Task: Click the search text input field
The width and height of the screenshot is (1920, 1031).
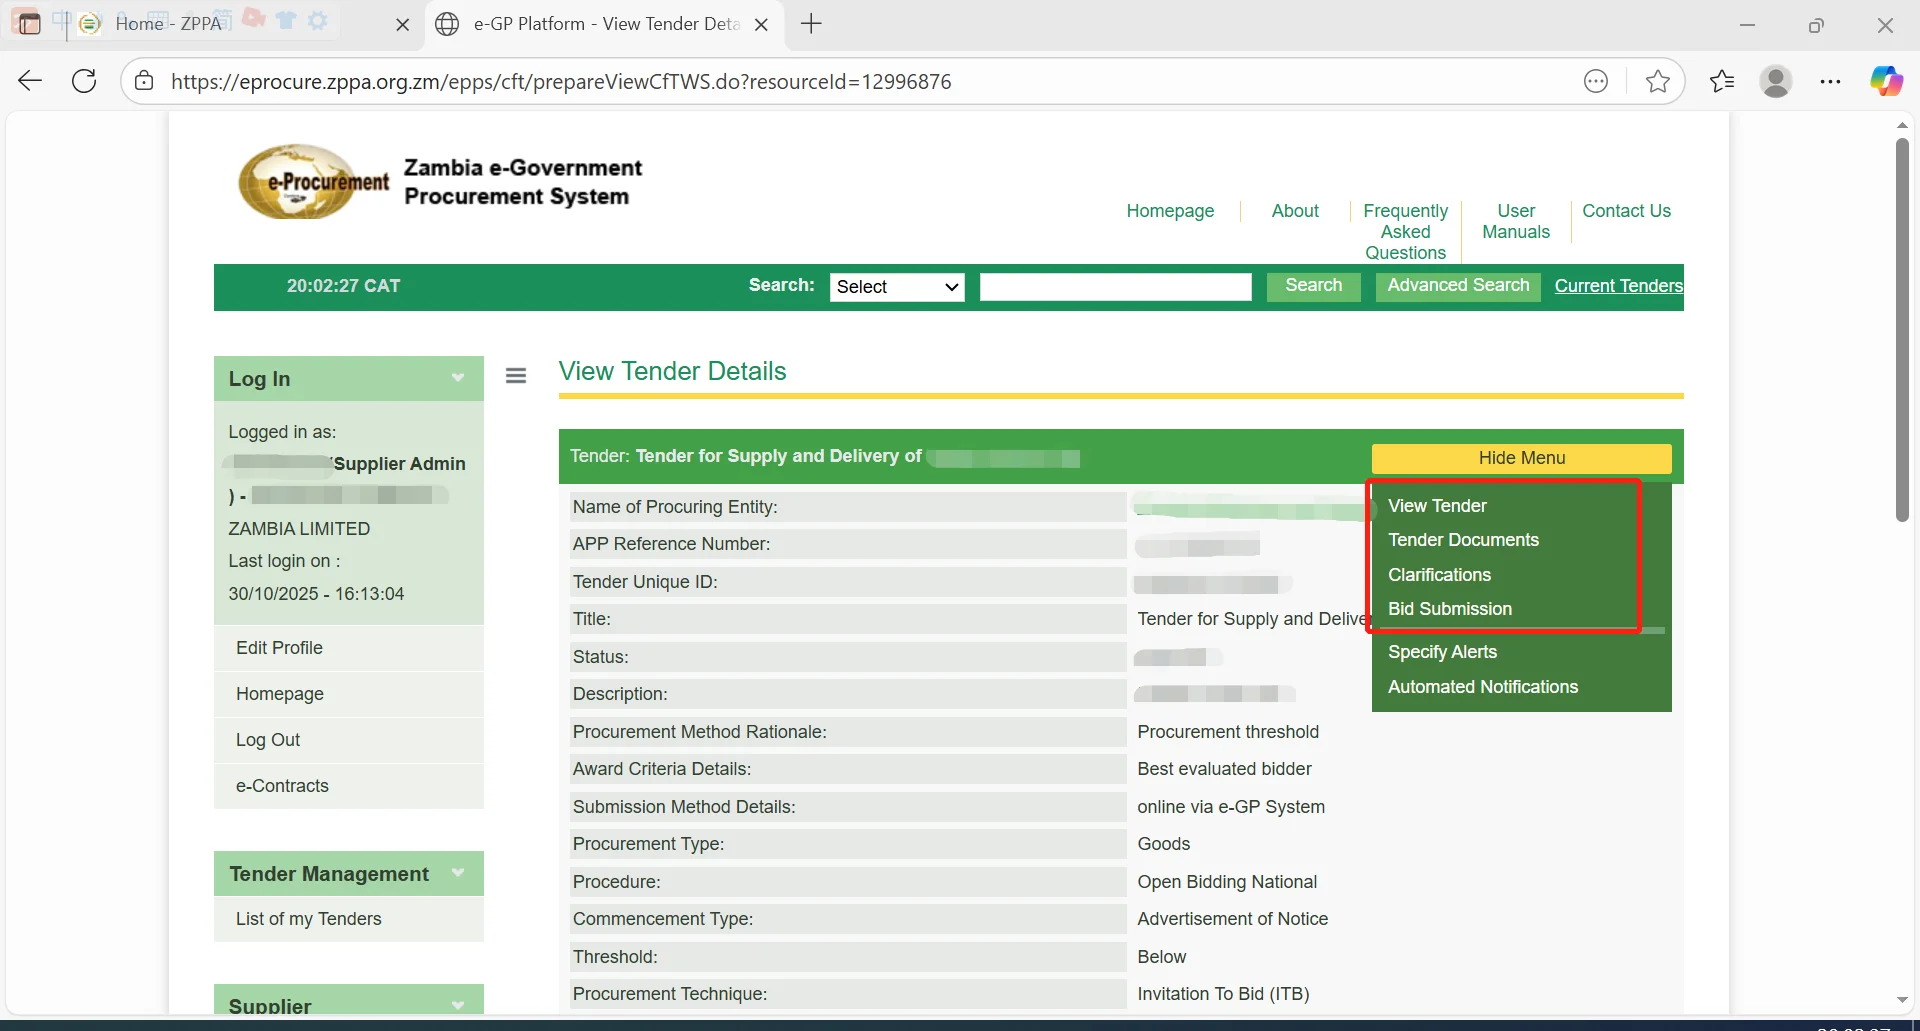Action: click(1116, 287)
